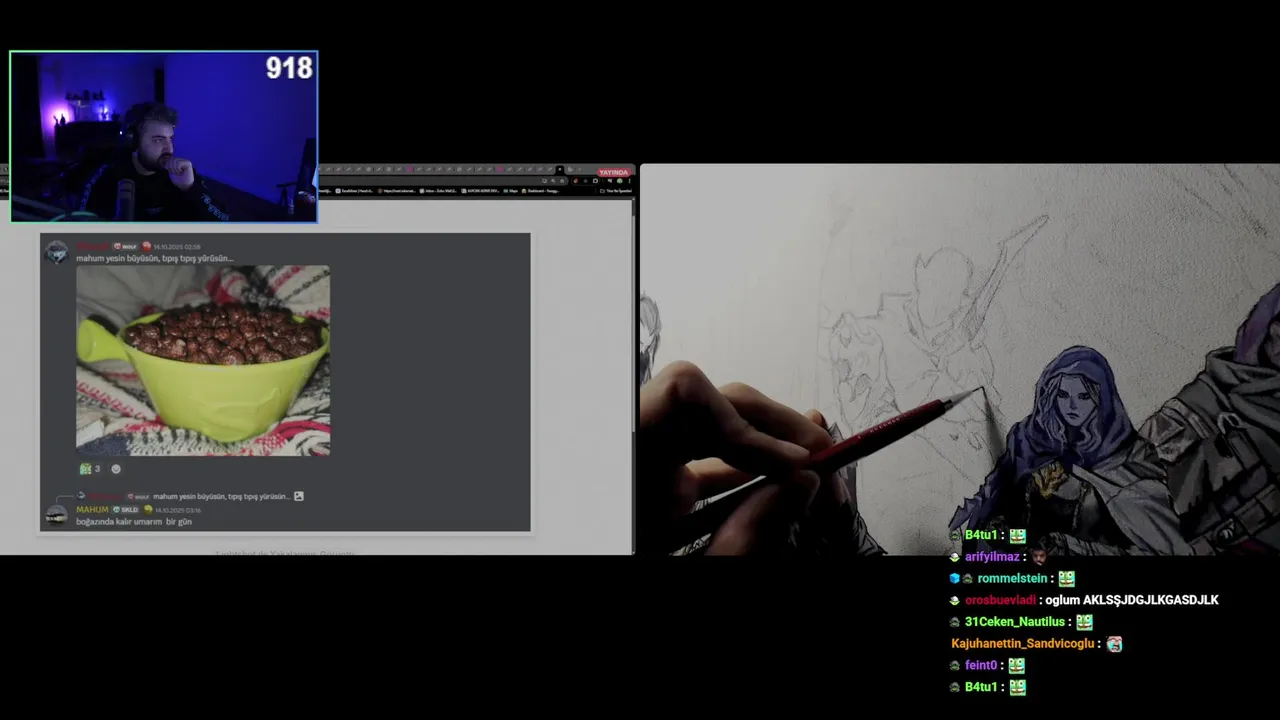Open the all bookmarks folder at bar end
1280x720 pixels.
pyautogui.click(x=616, y=191)
